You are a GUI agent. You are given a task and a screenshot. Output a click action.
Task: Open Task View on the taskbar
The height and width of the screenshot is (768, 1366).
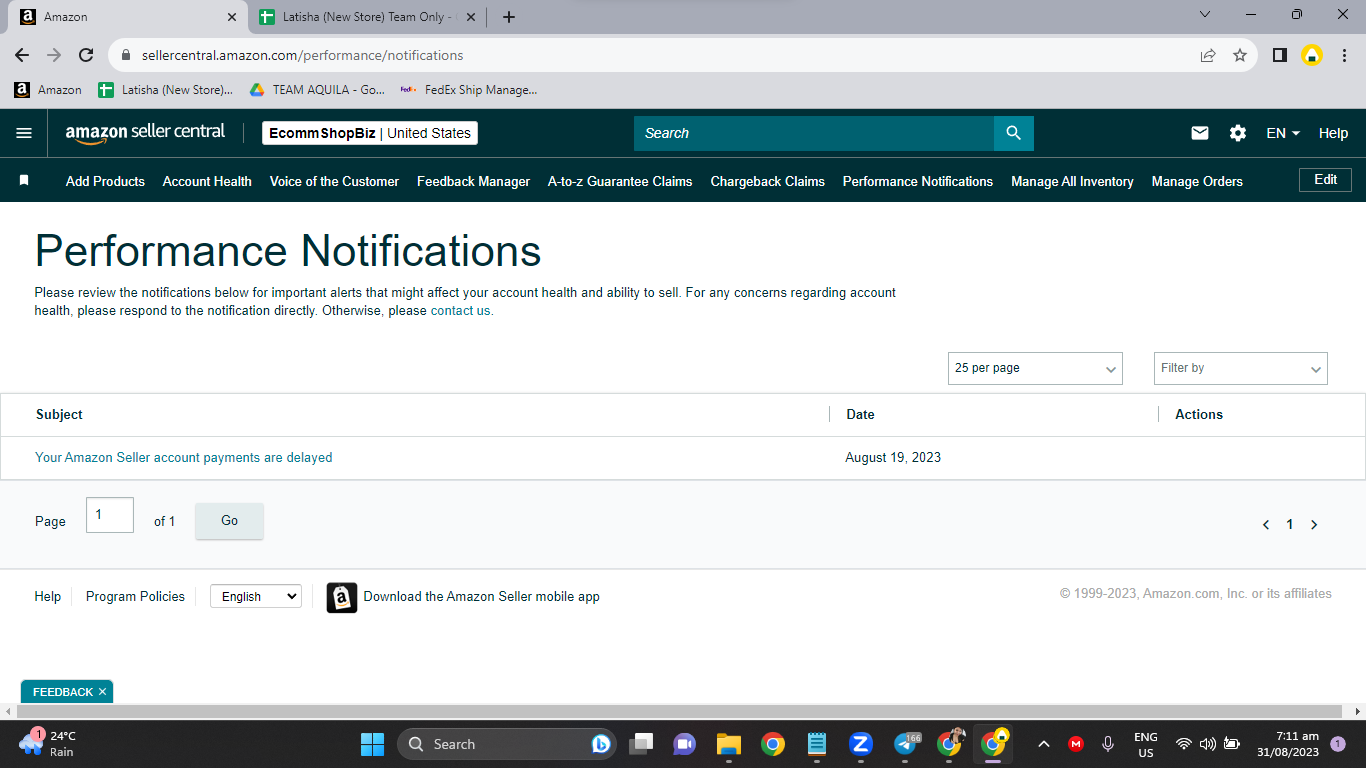point(641,744)
